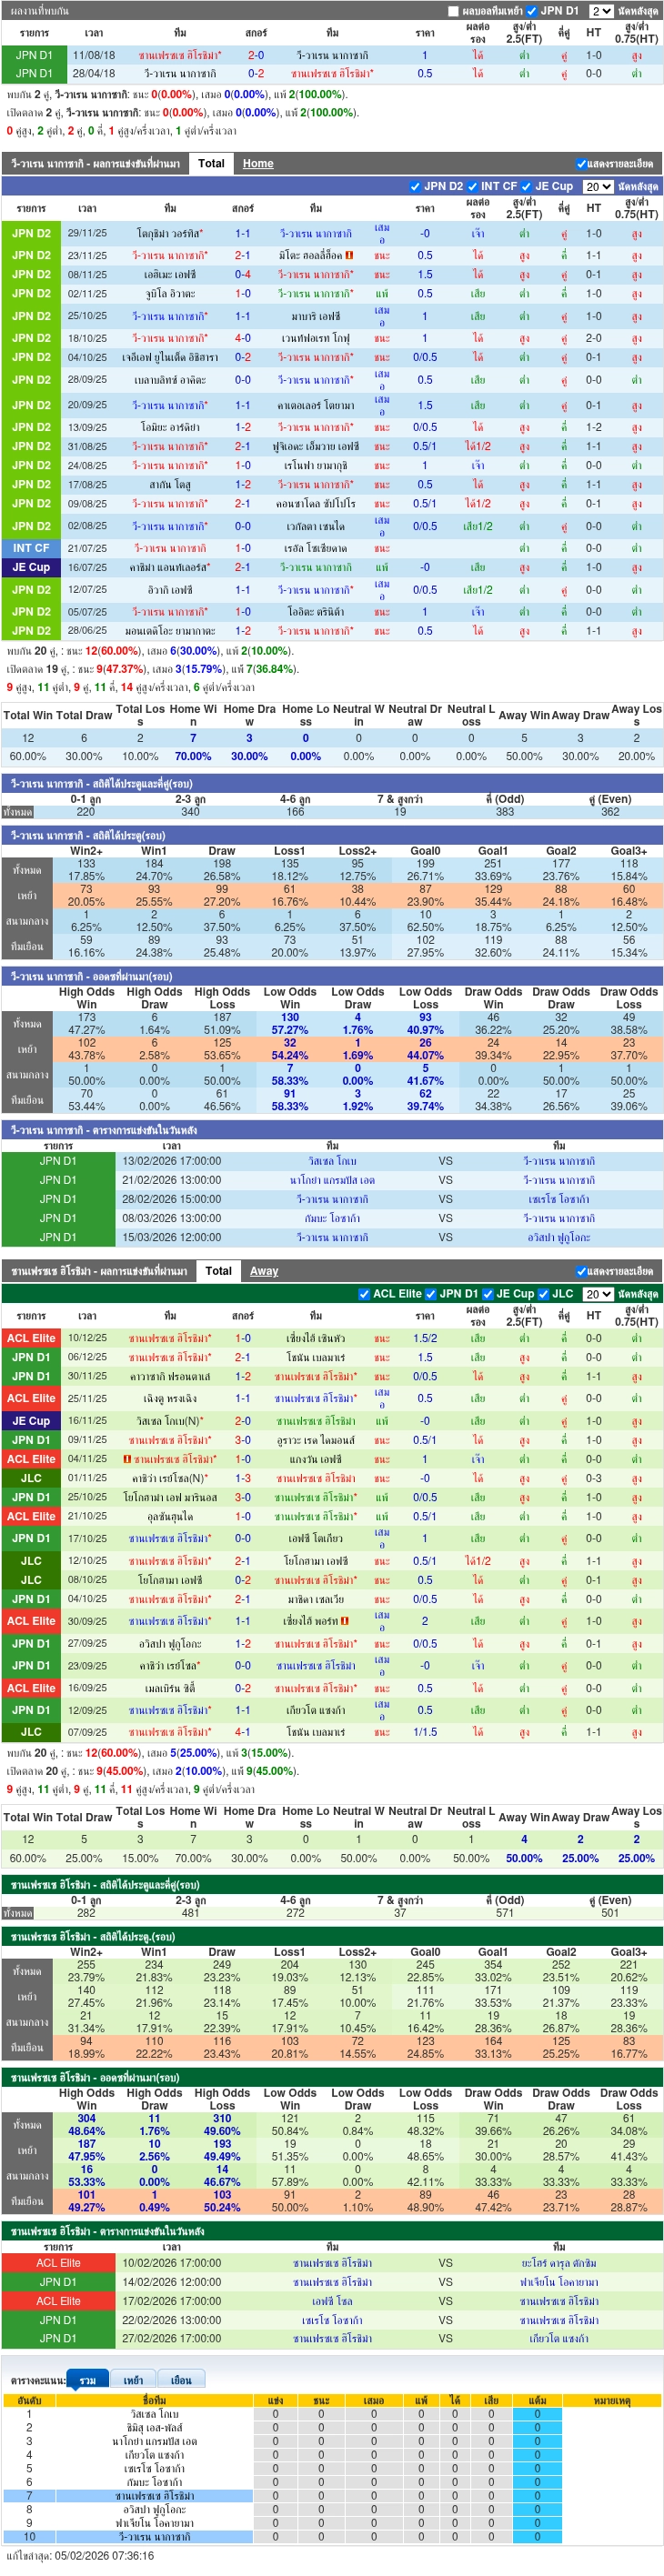Select the เหย้า standings tab
Screen dimensions: 664x2576
(133, 2380)
